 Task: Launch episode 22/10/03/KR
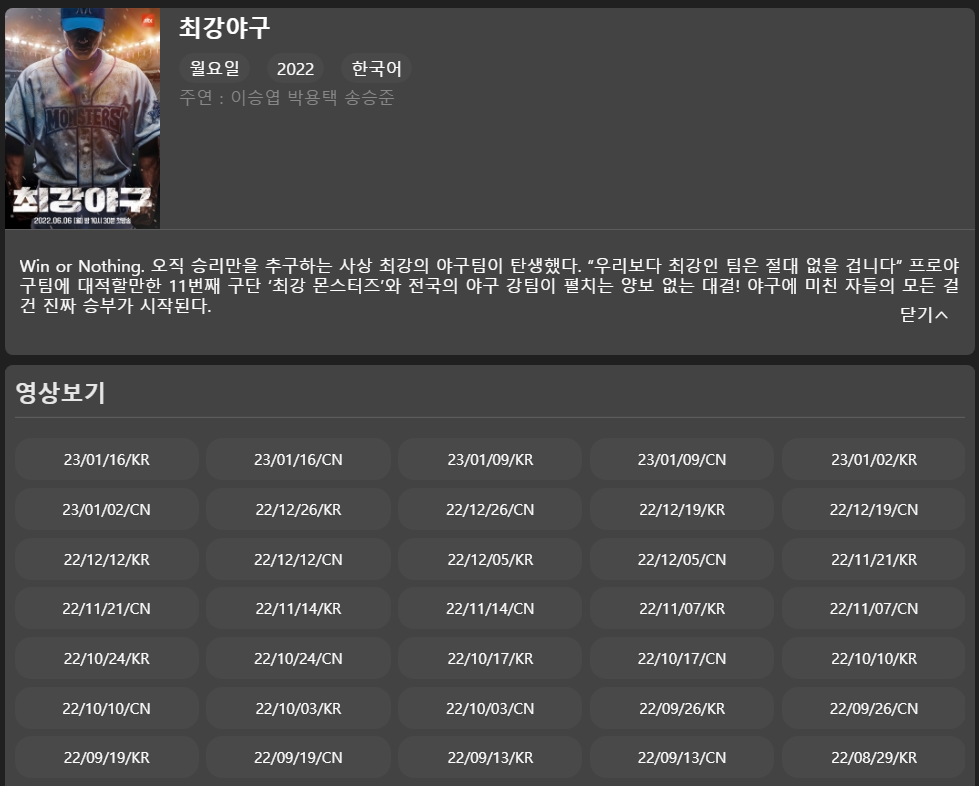(298, 708)
